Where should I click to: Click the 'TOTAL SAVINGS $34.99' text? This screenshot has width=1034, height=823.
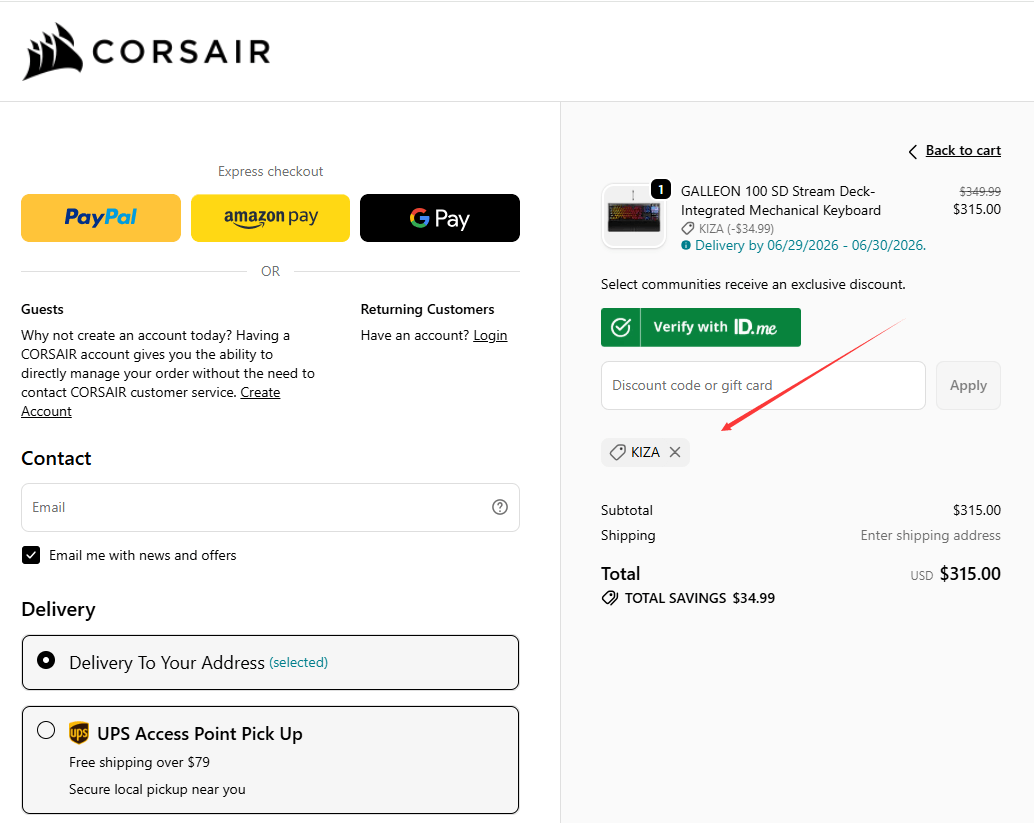[x=700, y=598]
